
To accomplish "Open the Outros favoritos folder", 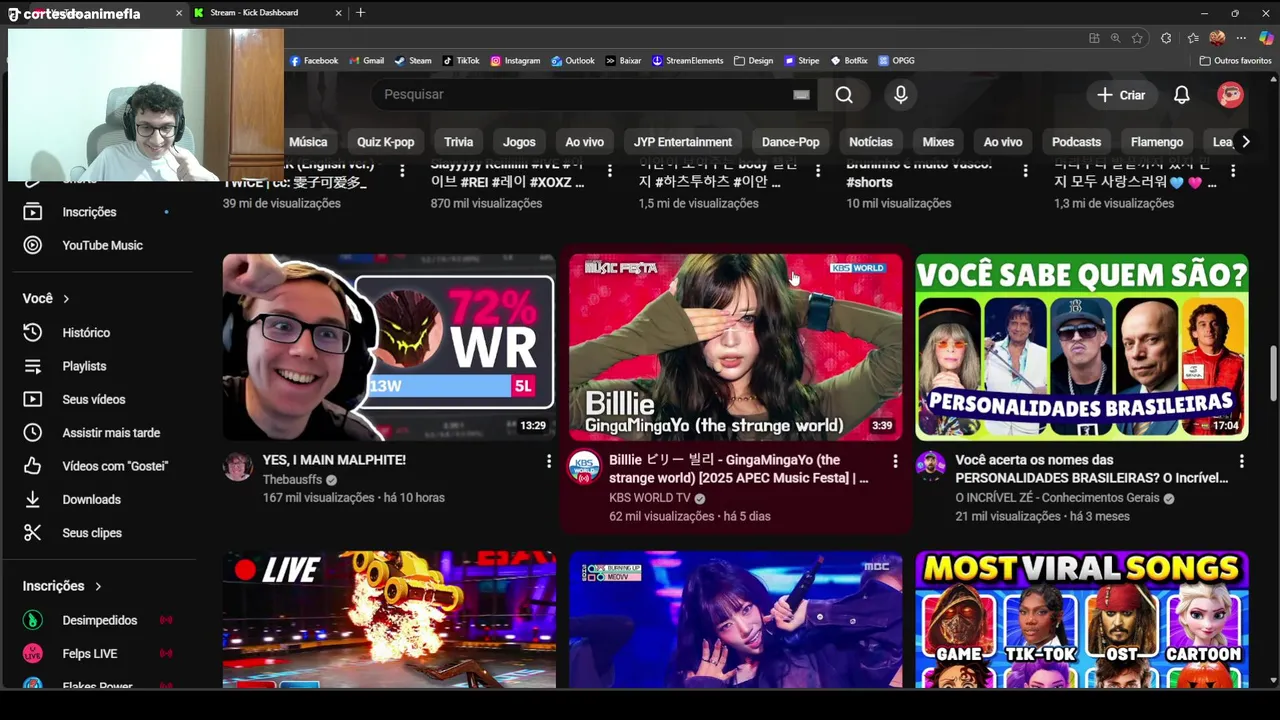I will [x=1235, y=60].
